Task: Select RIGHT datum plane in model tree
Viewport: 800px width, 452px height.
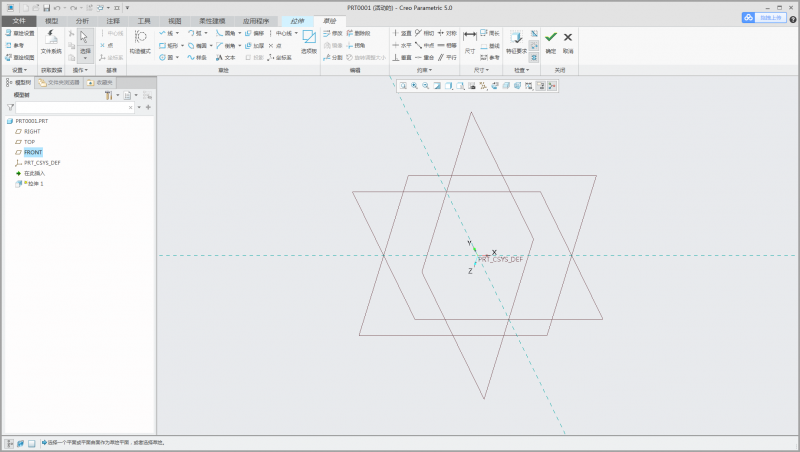Action: pos(32,132)
